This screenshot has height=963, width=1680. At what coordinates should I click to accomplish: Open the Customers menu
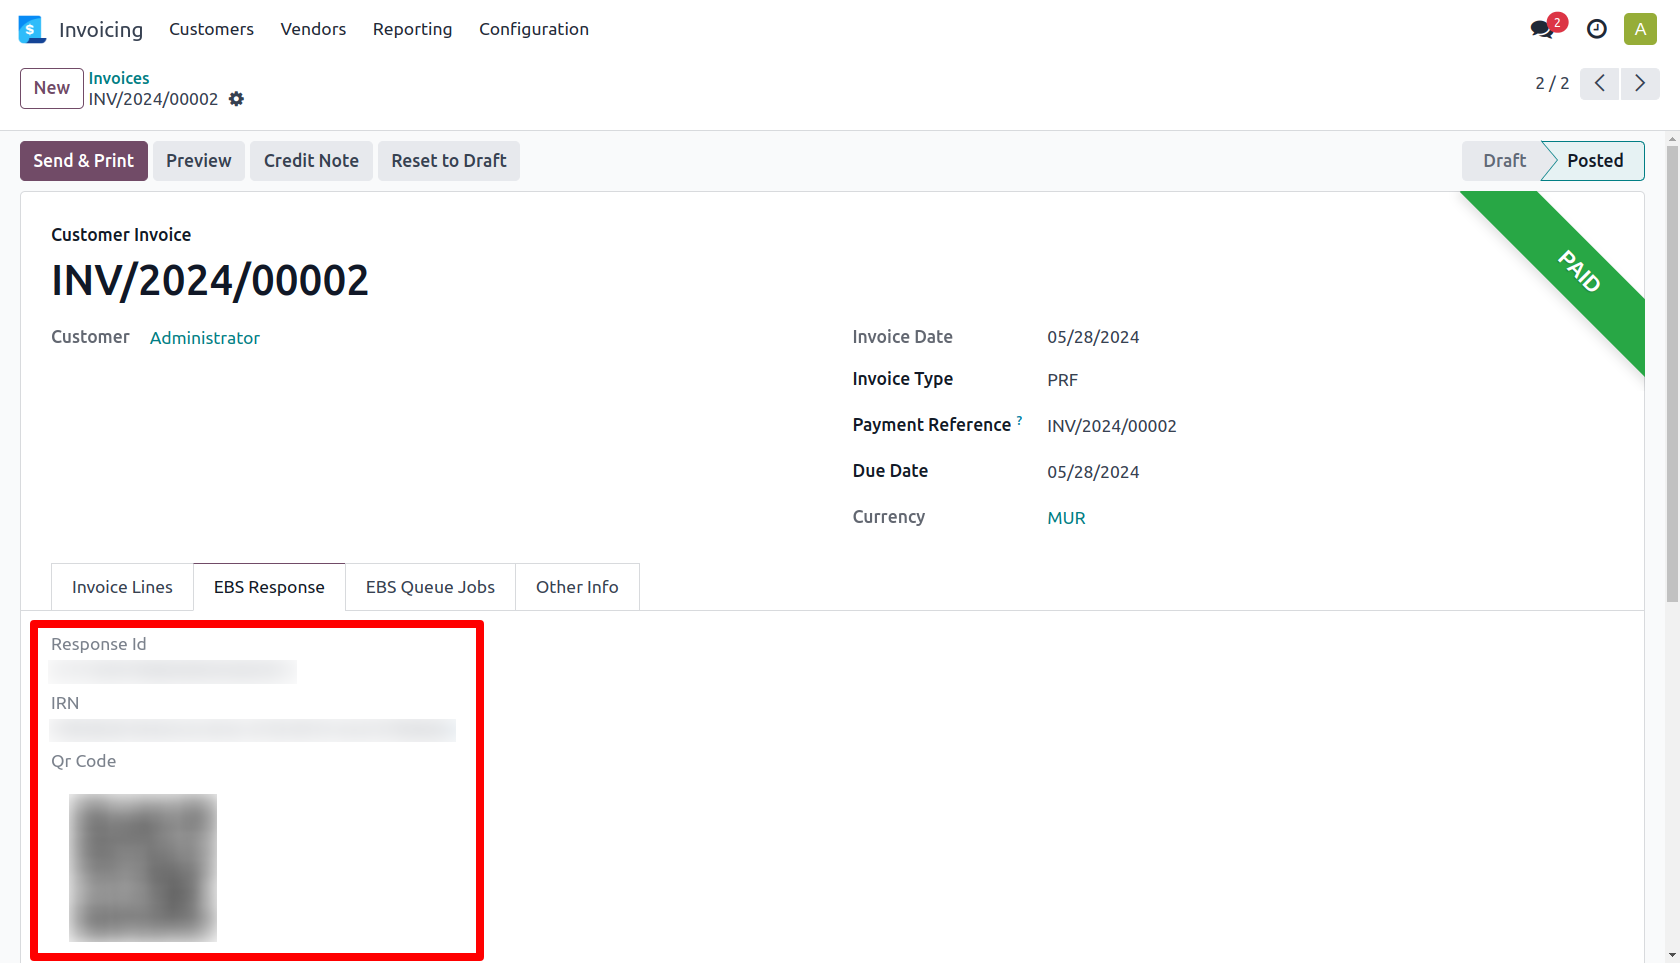coord(211,29)
